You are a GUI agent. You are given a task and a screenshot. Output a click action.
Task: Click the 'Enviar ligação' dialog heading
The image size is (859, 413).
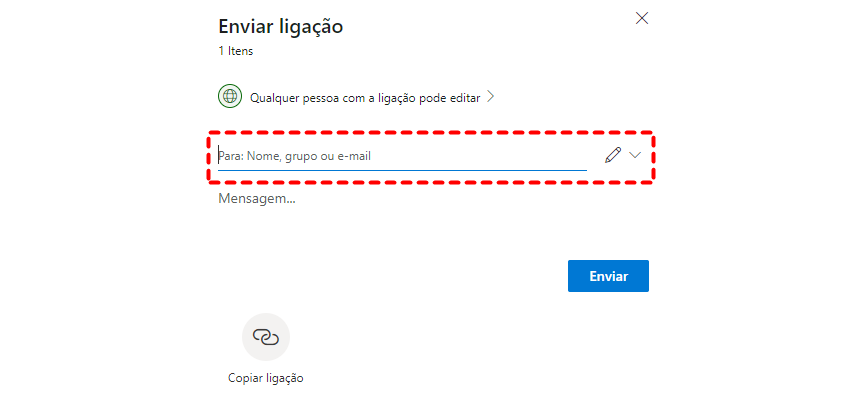coord(281,27)
